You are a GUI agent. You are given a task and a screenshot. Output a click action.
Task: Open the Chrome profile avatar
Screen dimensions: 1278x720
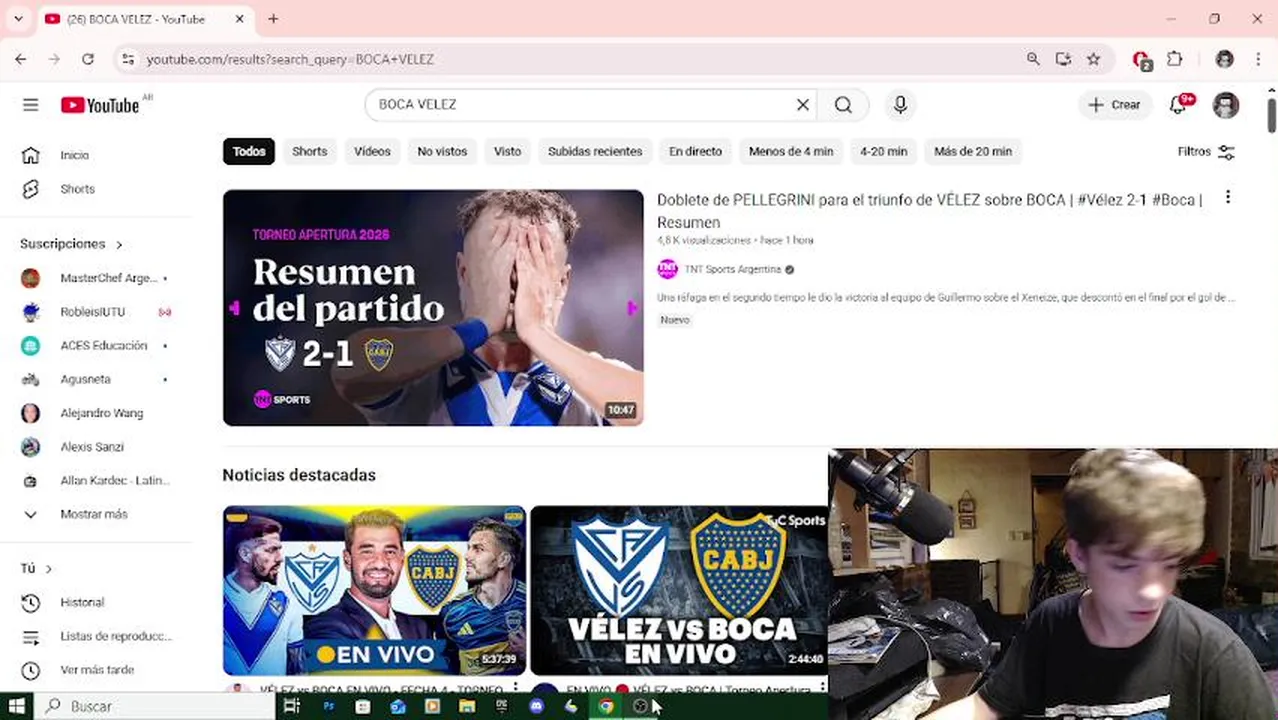1225,59
